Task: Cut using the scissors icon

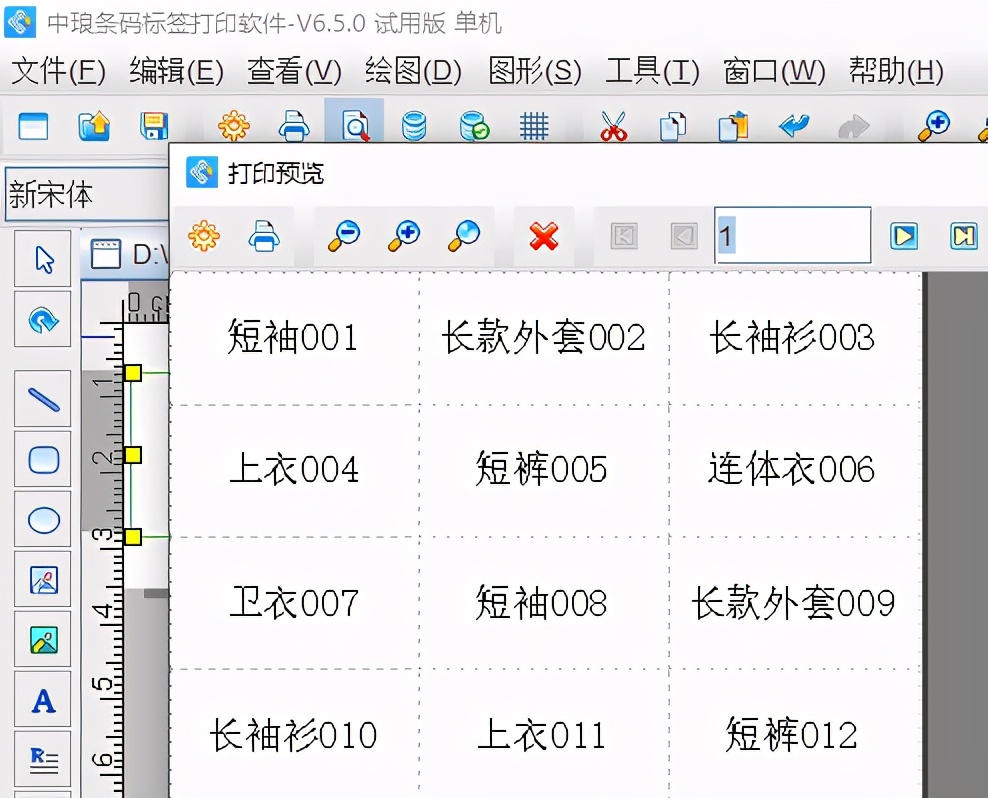Action: 613,126
